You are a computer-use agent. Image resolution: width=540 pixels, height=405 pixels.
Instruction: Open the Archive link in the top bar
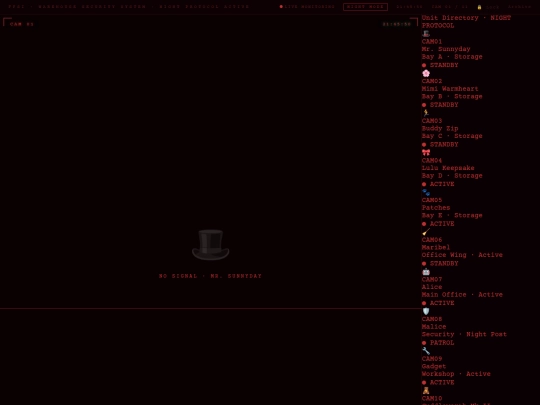[520, 7]
